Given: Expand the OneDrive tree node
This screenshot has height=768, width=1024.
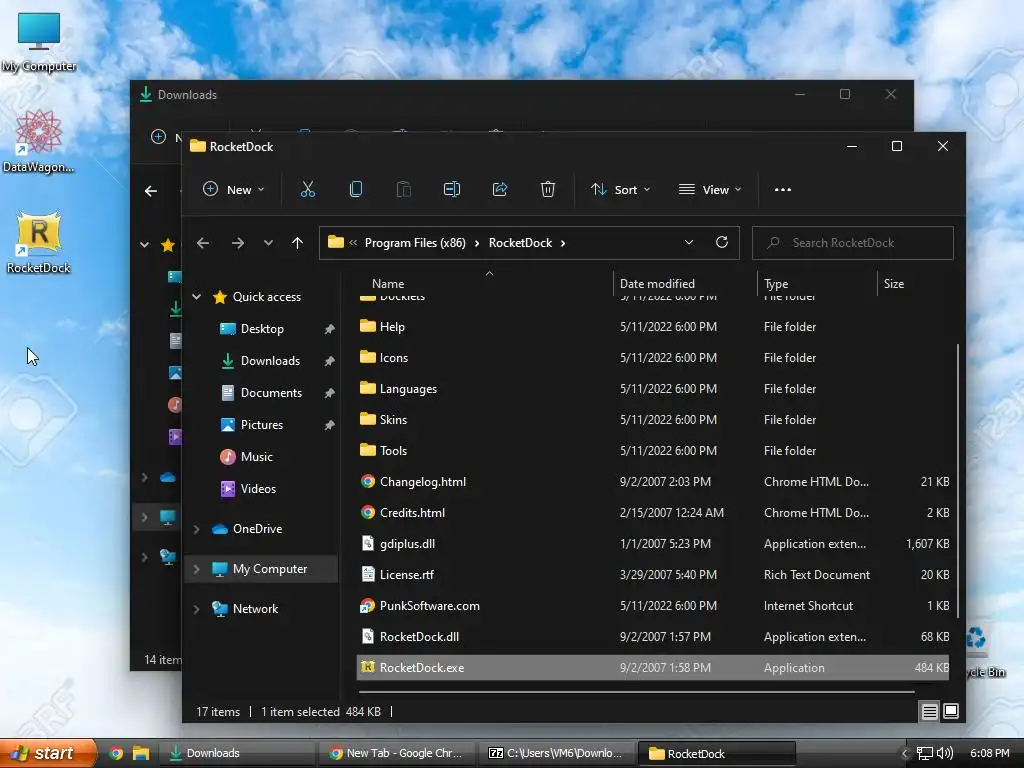Looking at the screenshot, I should (196, 529).
